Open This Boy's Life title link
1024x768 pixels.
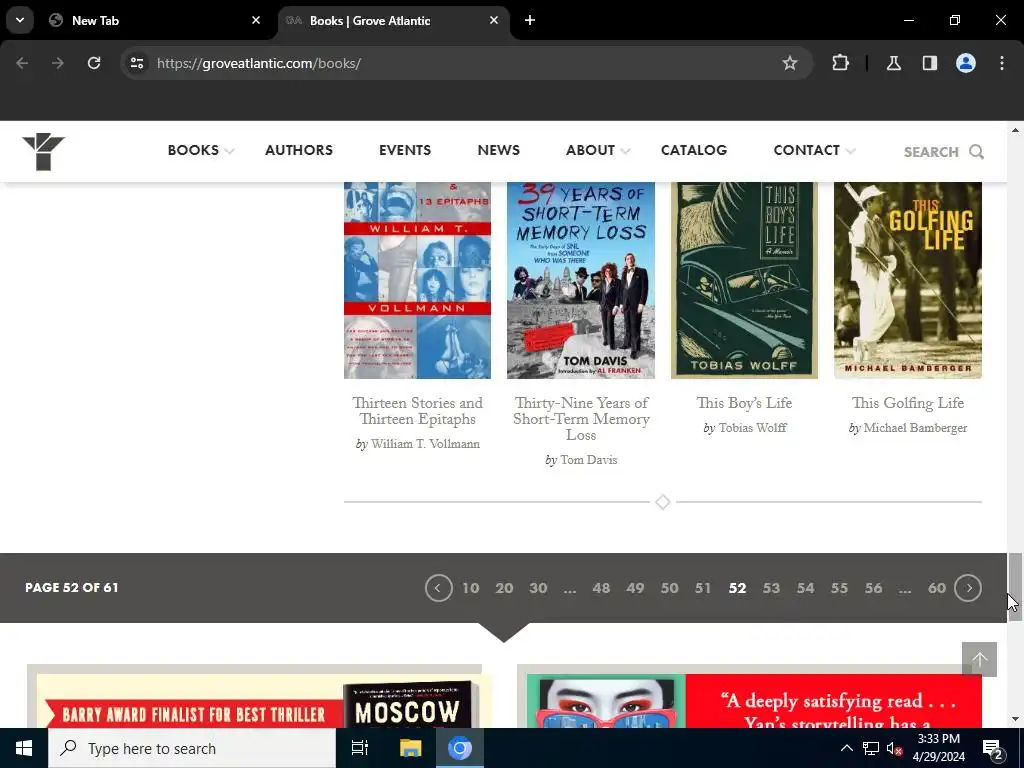[x=744, y=403]
